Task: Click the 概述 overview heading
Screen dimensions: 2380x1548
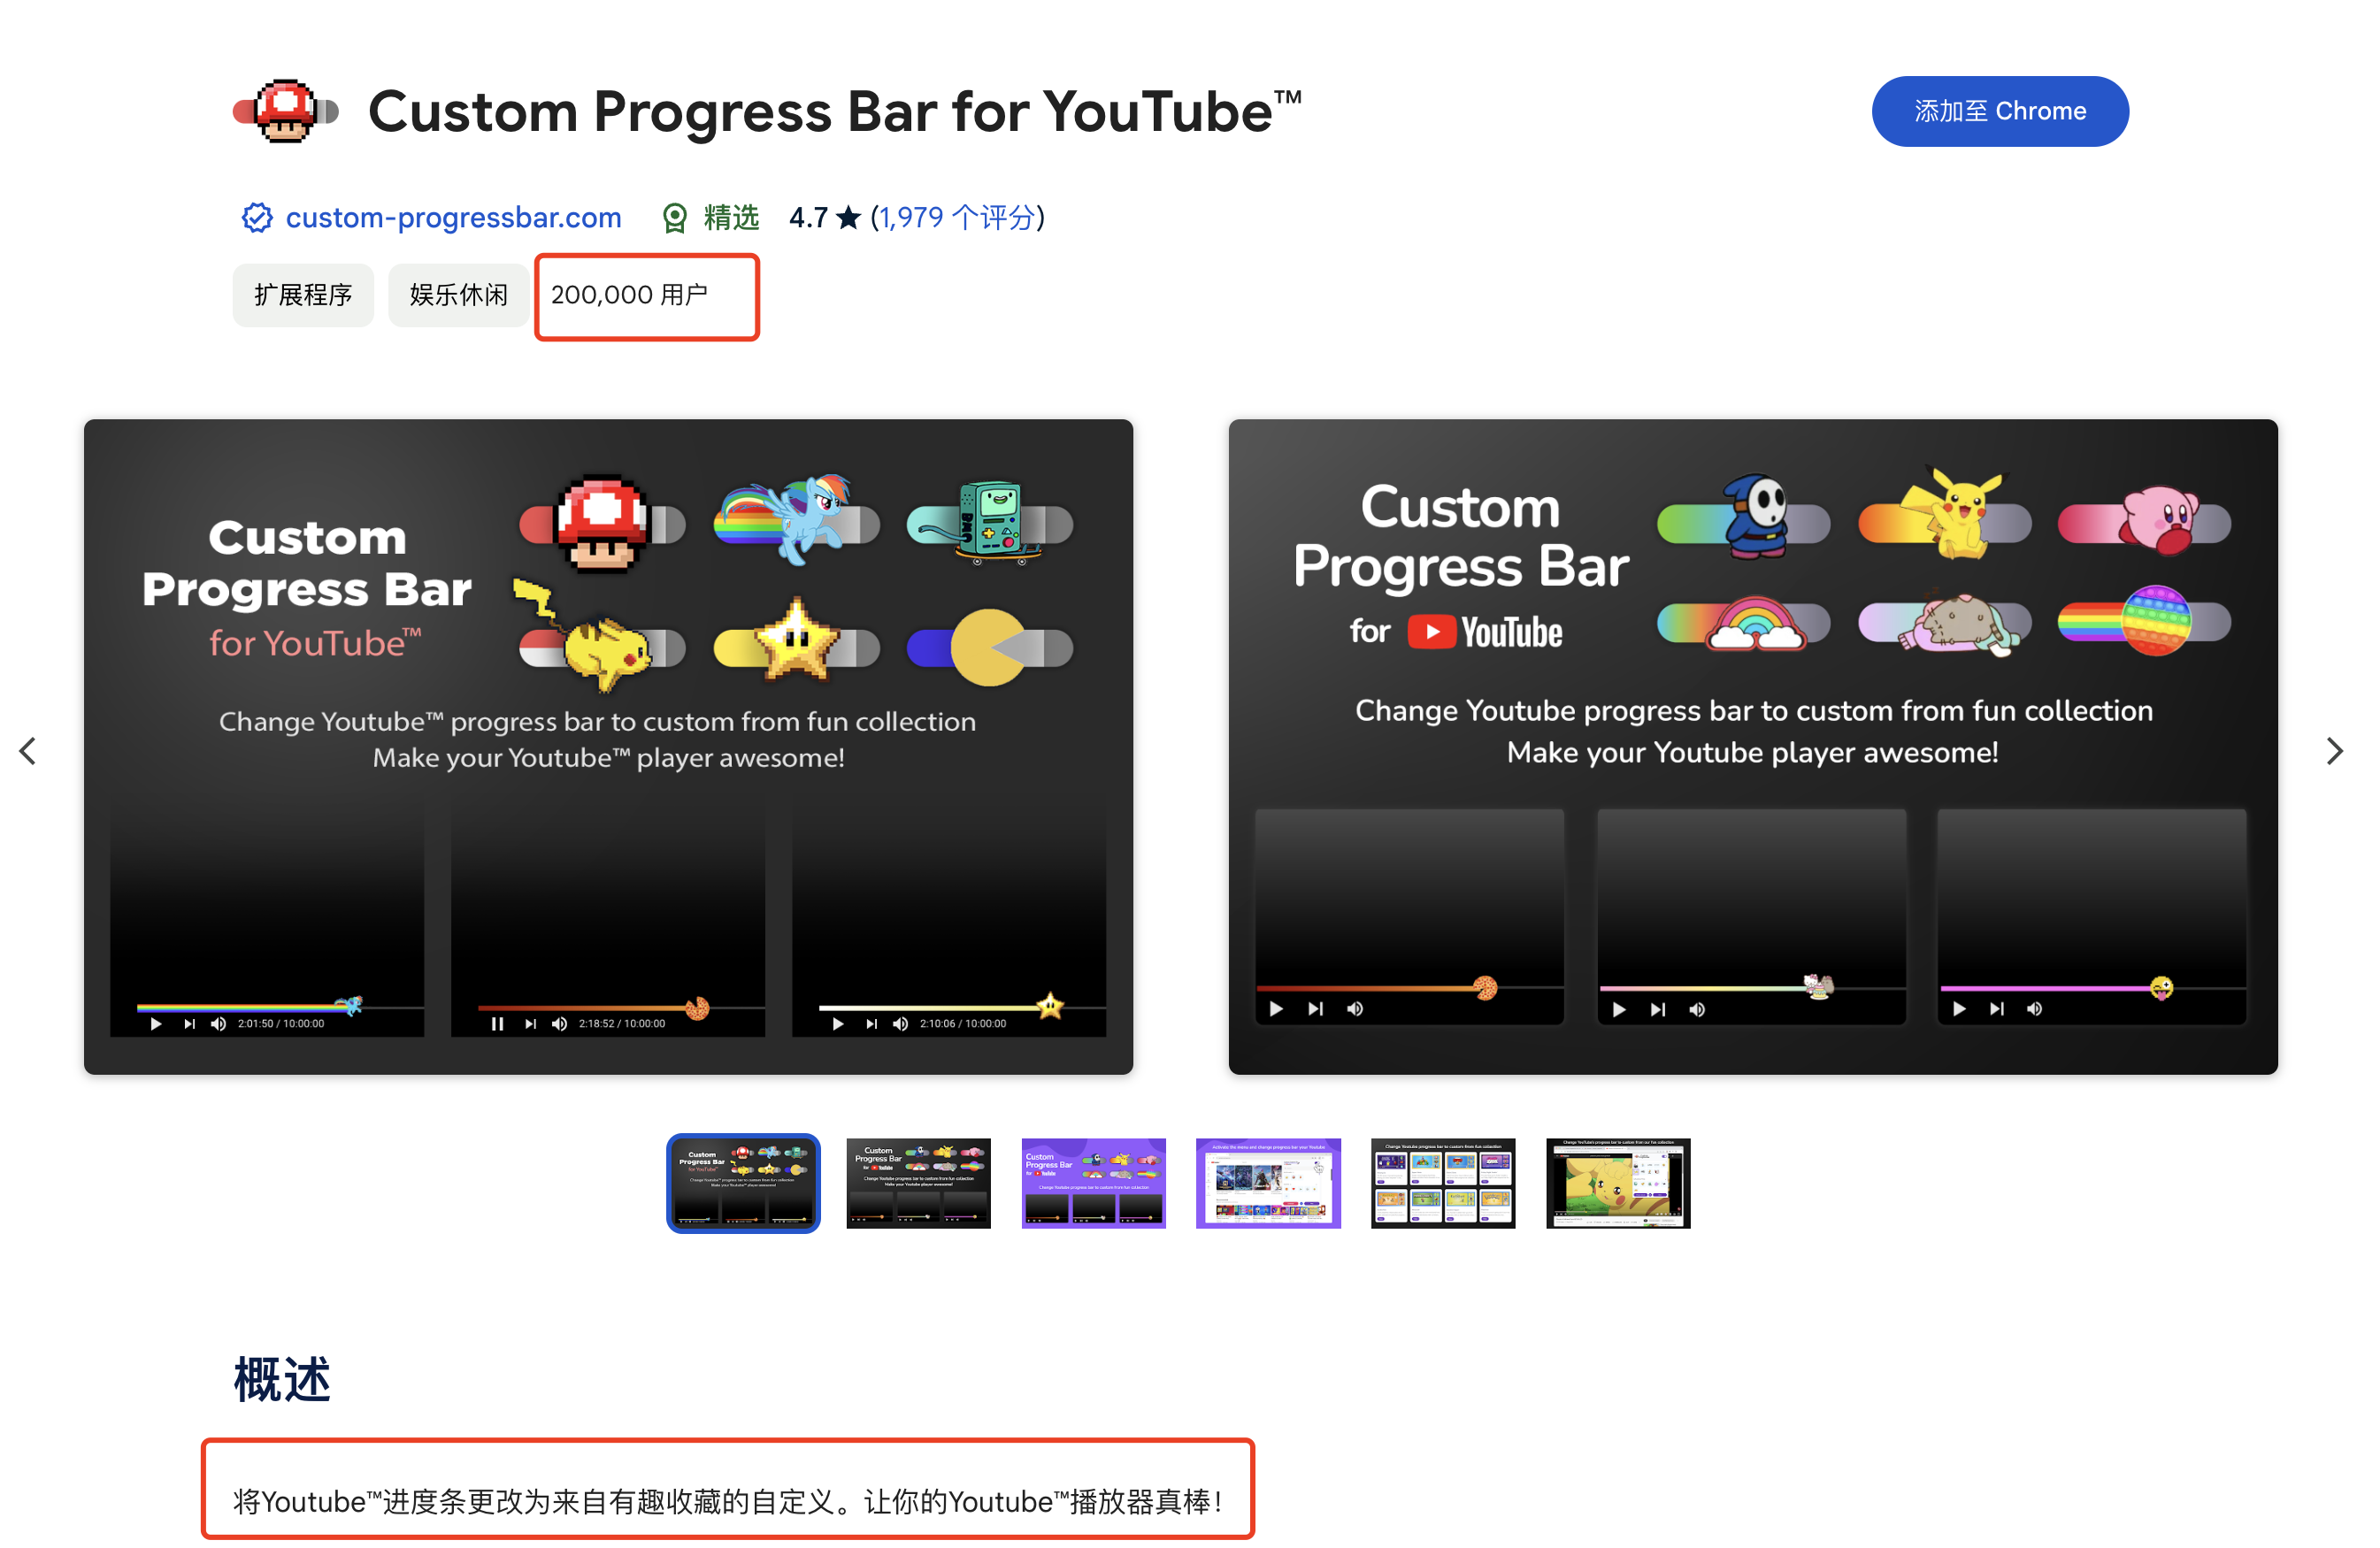Action: (282, 1380)
